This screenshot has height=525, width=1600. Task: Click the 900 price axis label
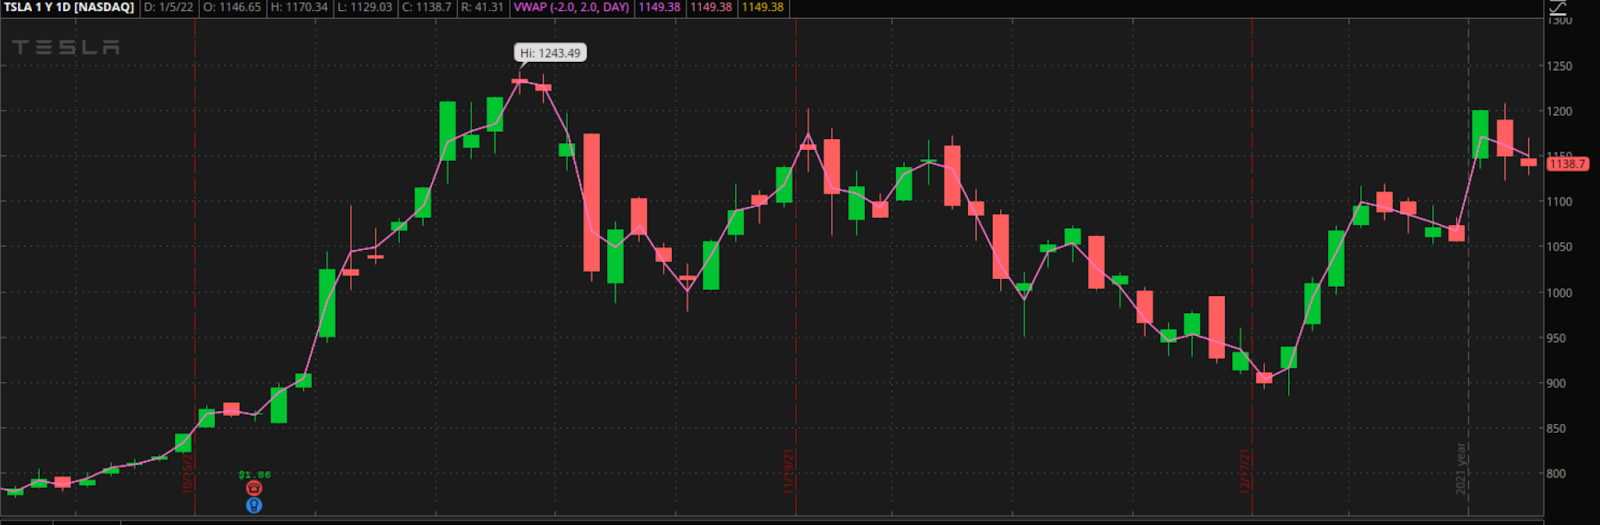(x=1556, y=383)
